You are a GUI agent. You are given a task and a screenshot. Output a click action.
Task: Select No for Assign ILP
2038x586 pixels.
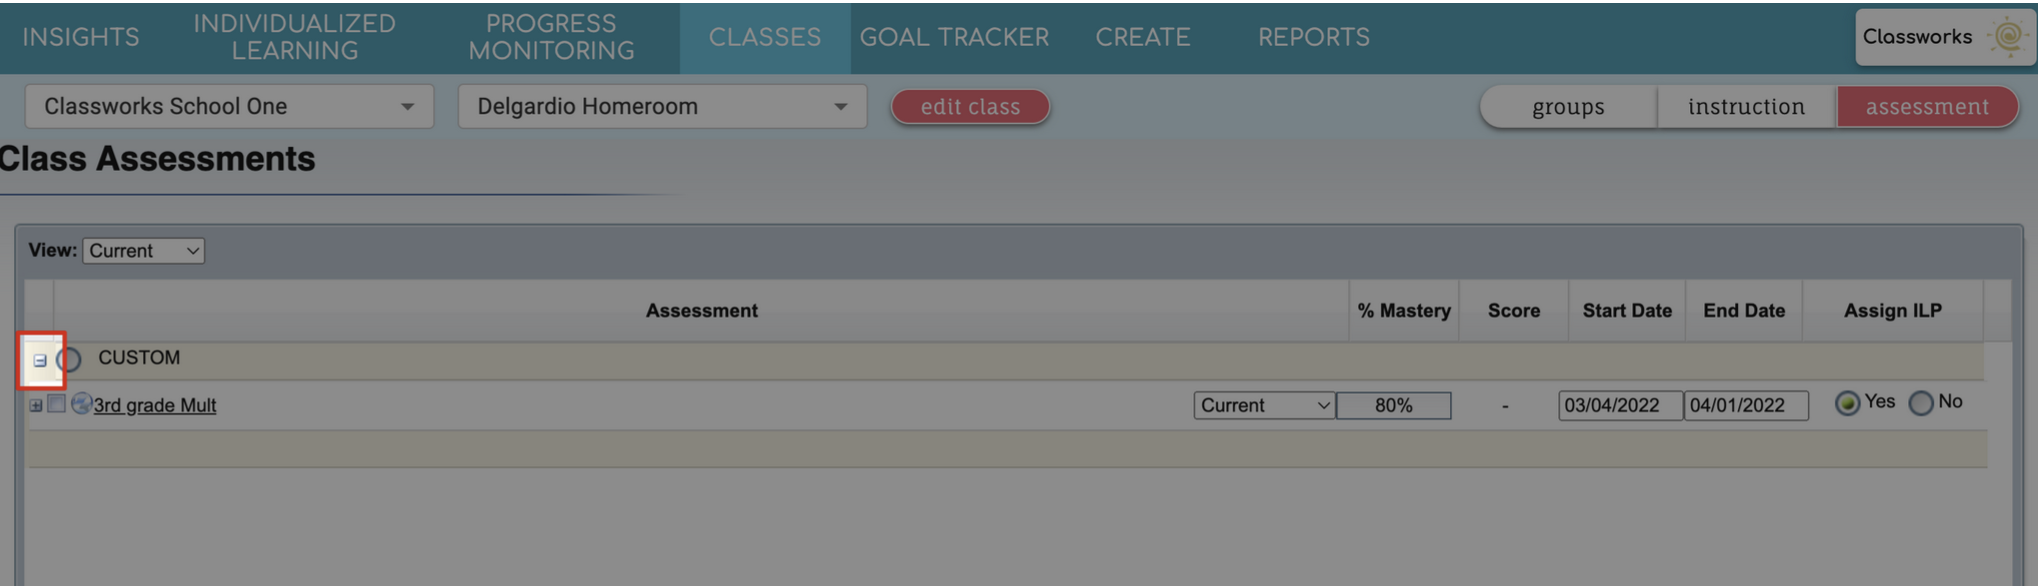tap(1922, 401)
